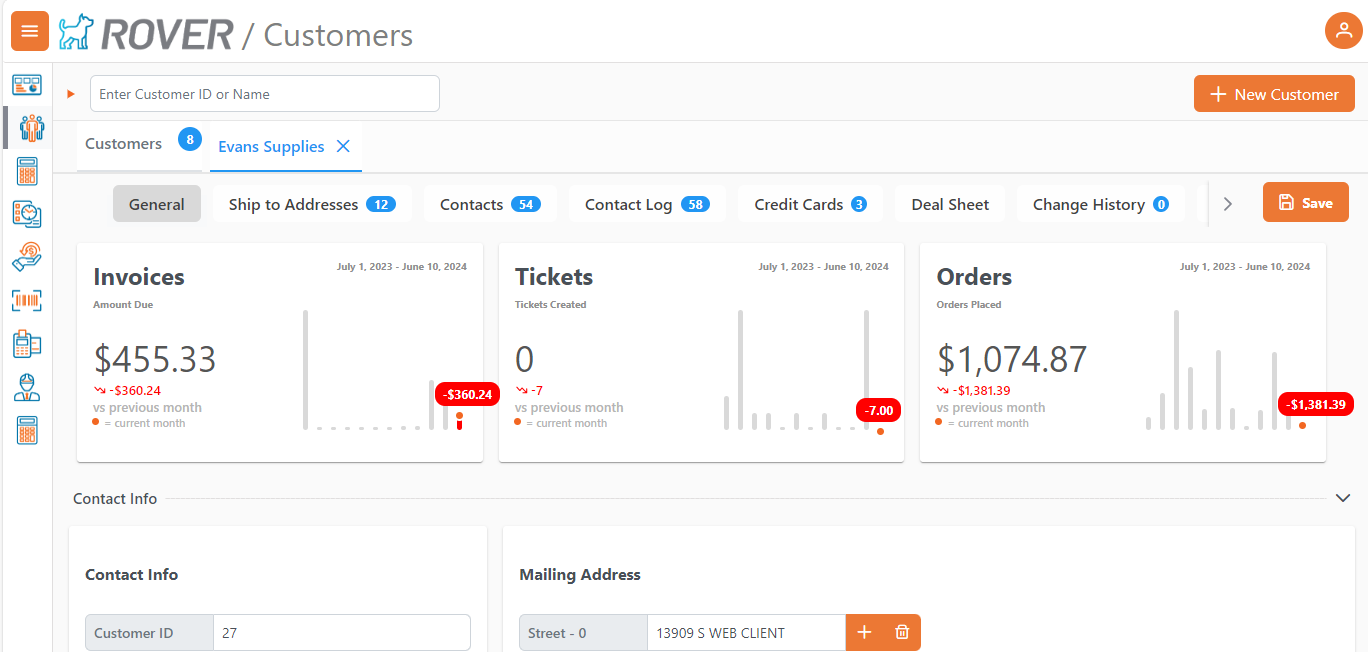Click the Technician worker icon in sidebar

point(27,386)
